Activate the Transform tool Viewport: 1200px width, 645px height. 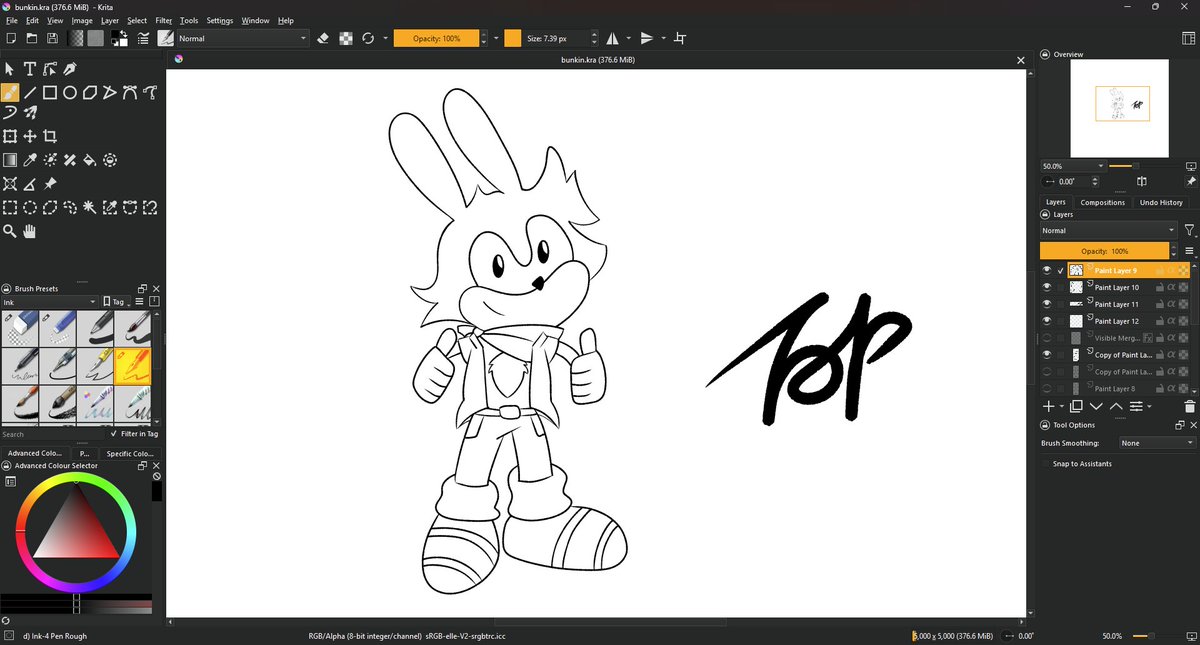click(10, 136)
